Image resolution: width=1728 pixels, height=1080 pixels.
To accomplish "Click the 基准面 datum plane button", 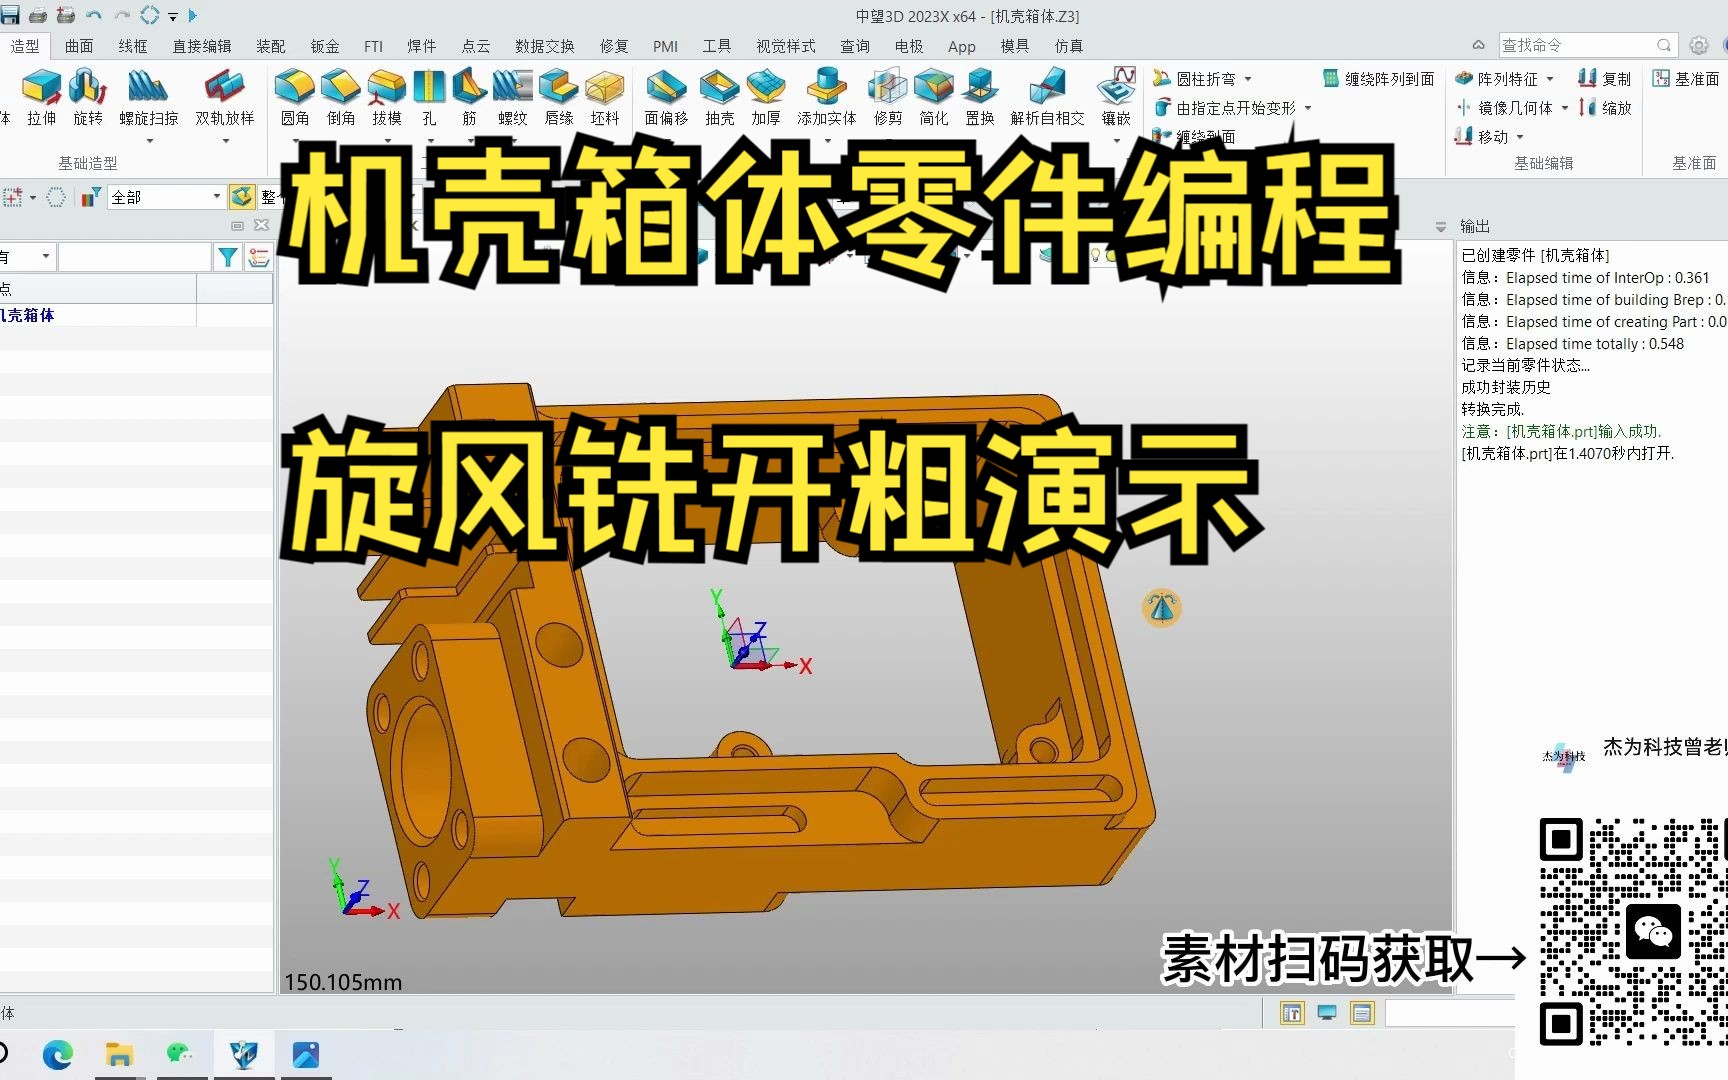I will click(x=1686, y=79).
